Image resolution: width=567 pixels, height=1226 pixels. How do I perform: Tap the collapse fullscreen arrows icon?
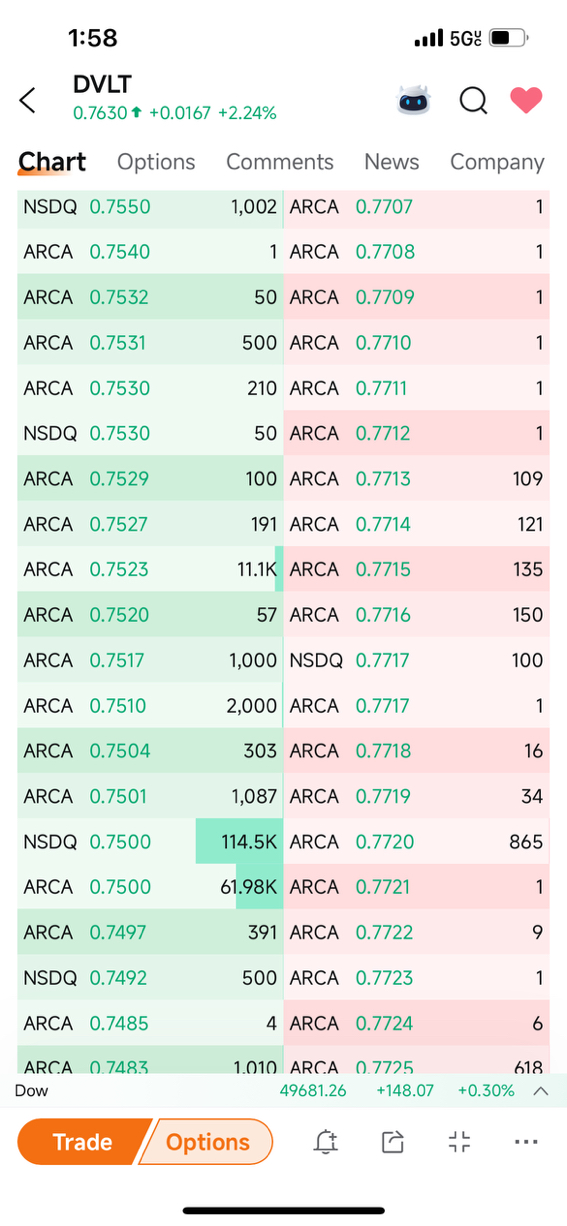[x=459, y=1142]
